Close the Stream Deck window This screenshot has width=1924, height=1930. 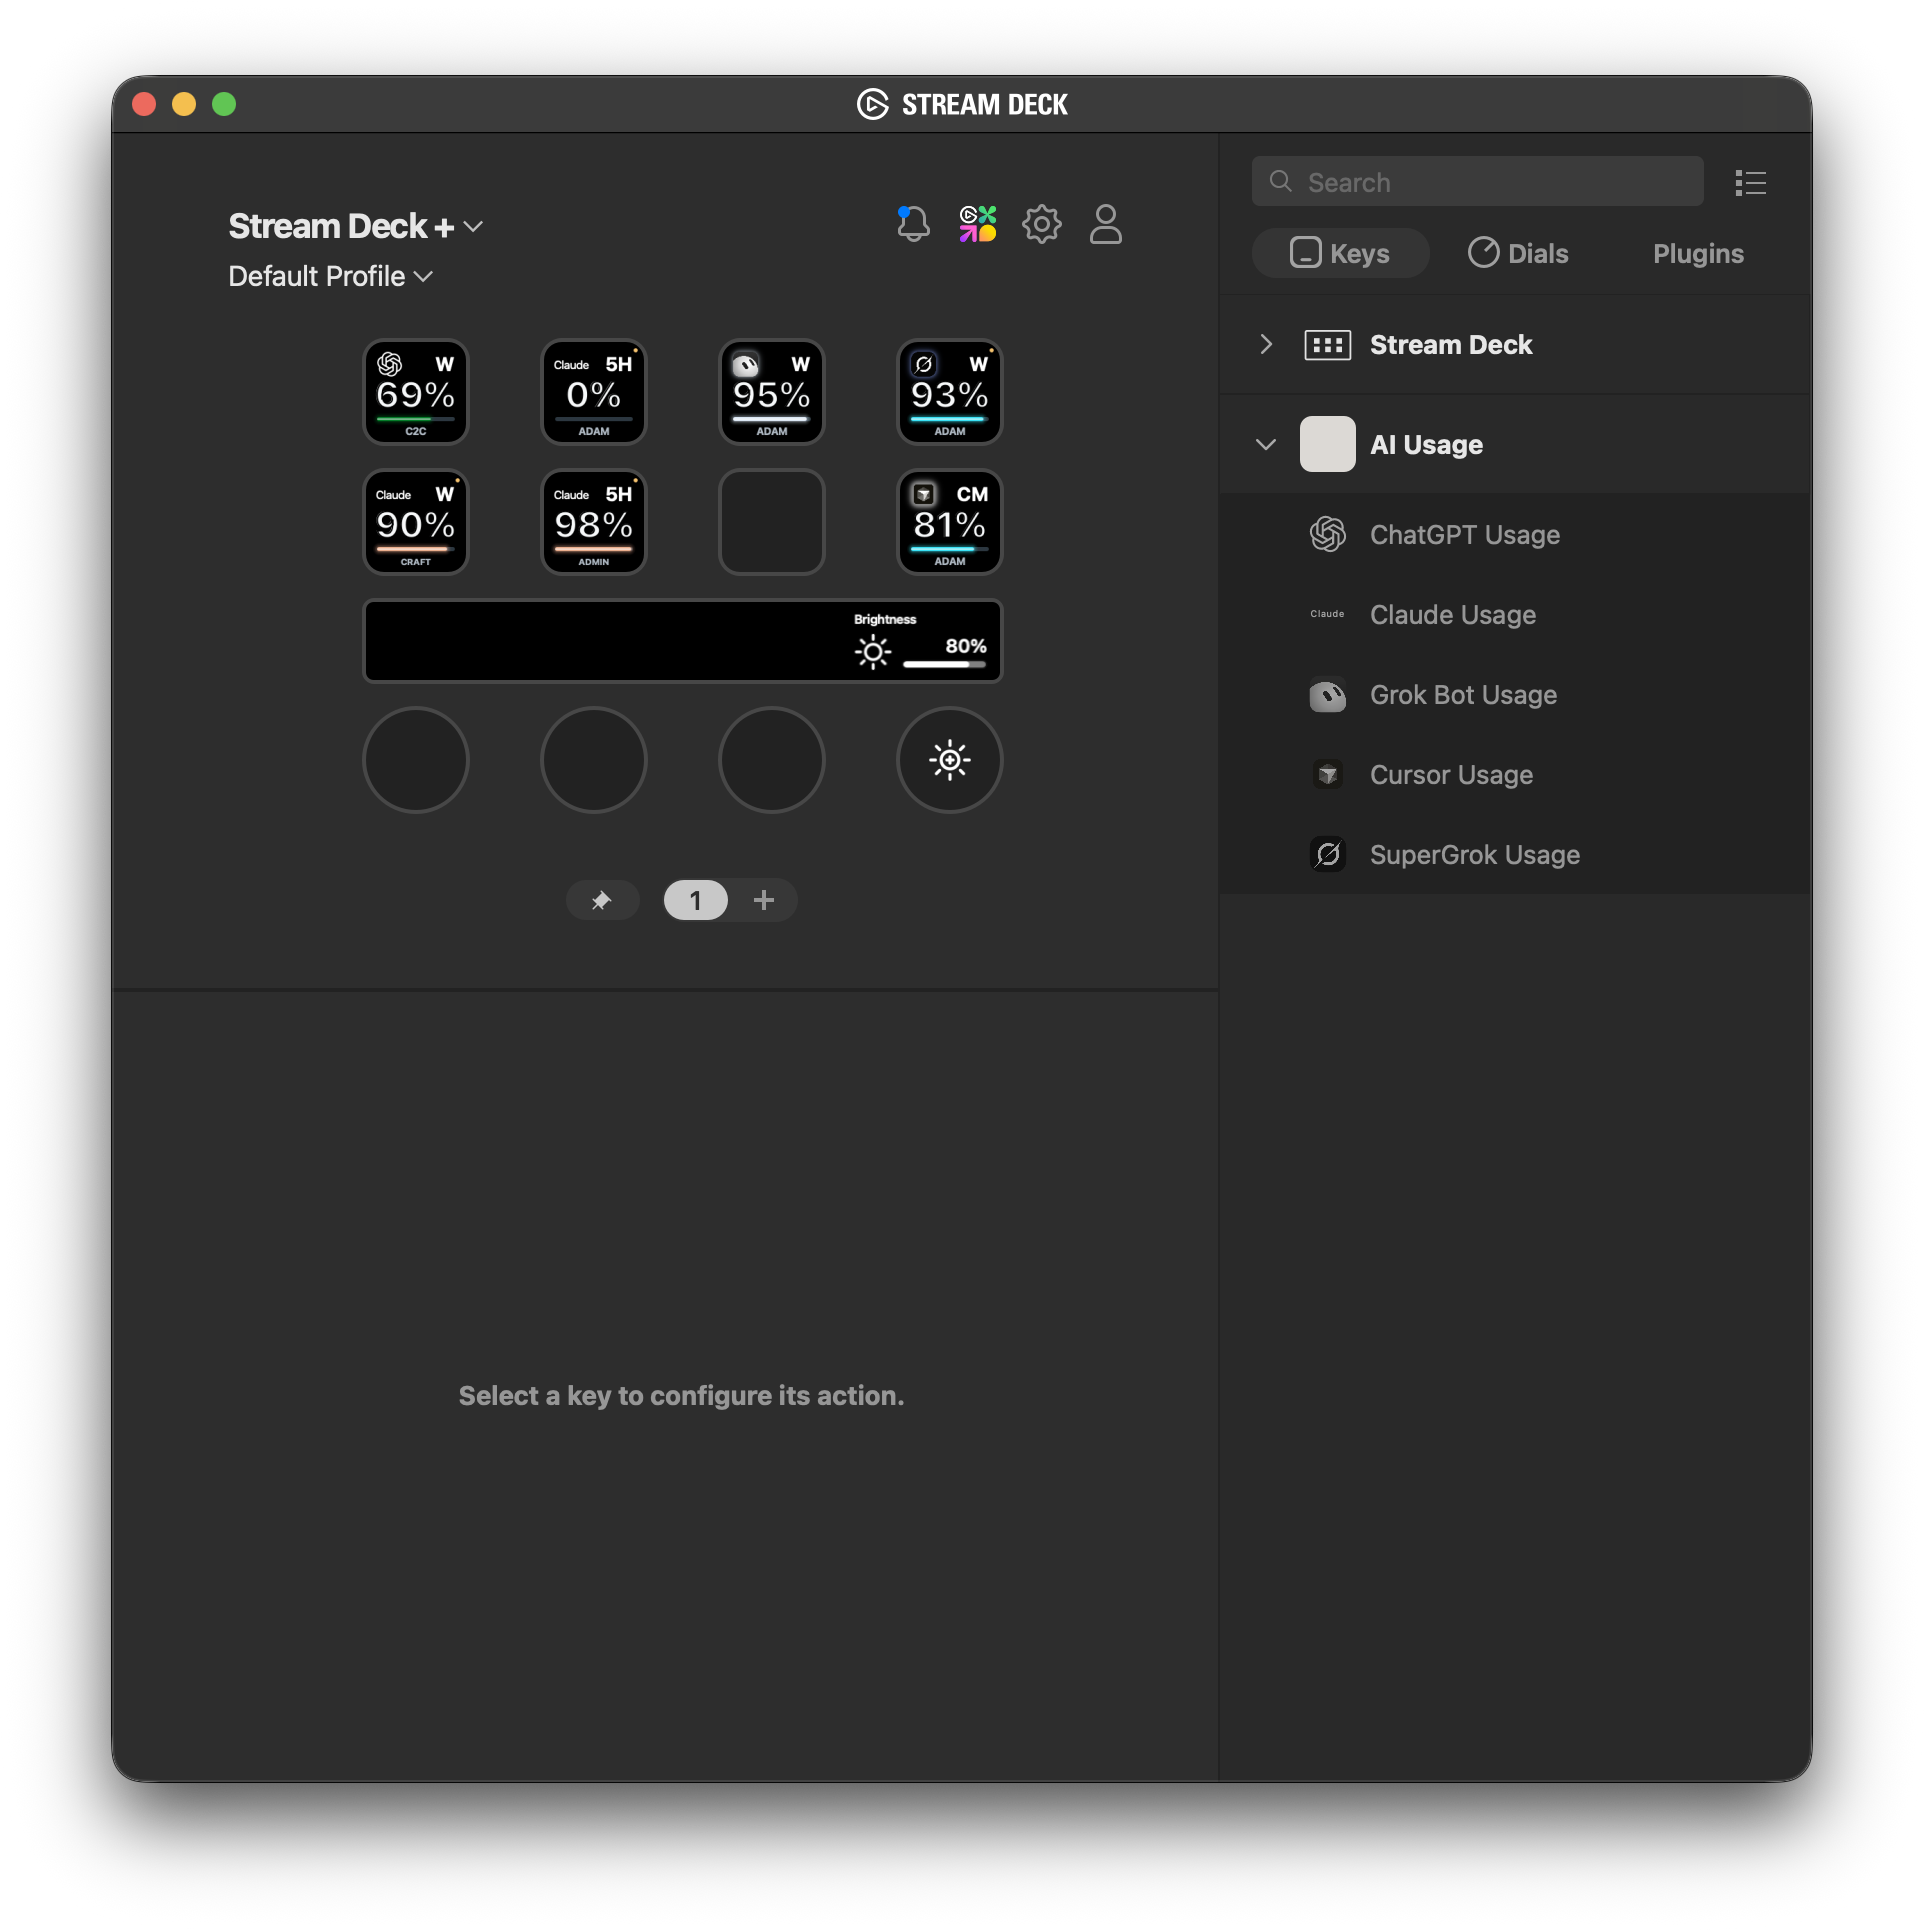tap(144, 104)
